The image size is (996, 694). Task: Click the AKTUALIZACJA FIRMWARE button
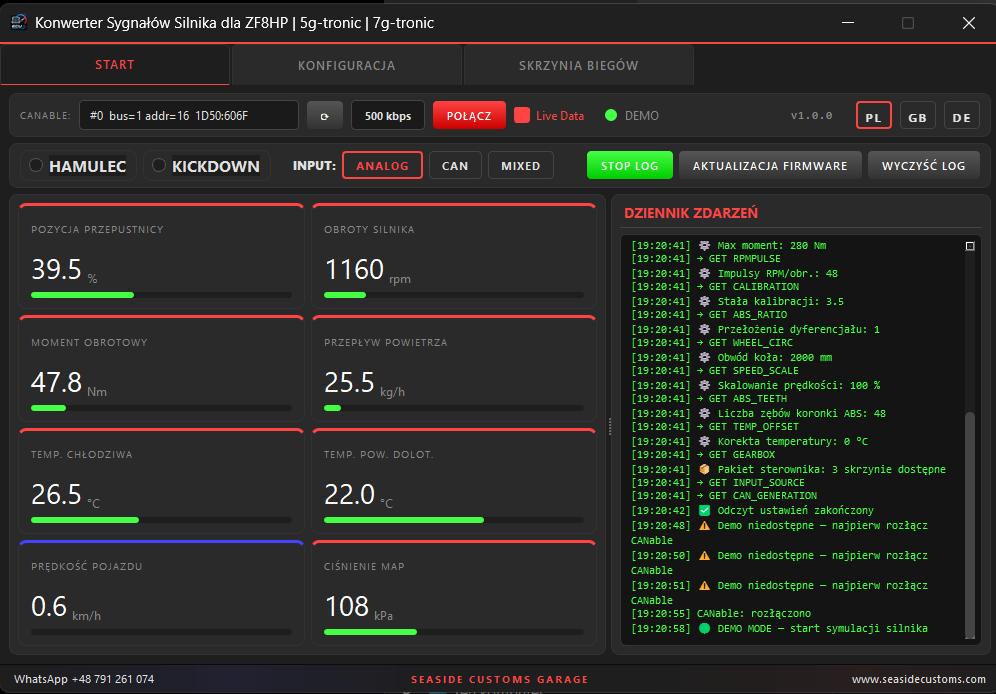pyautogui.click(x=770, y=166)
